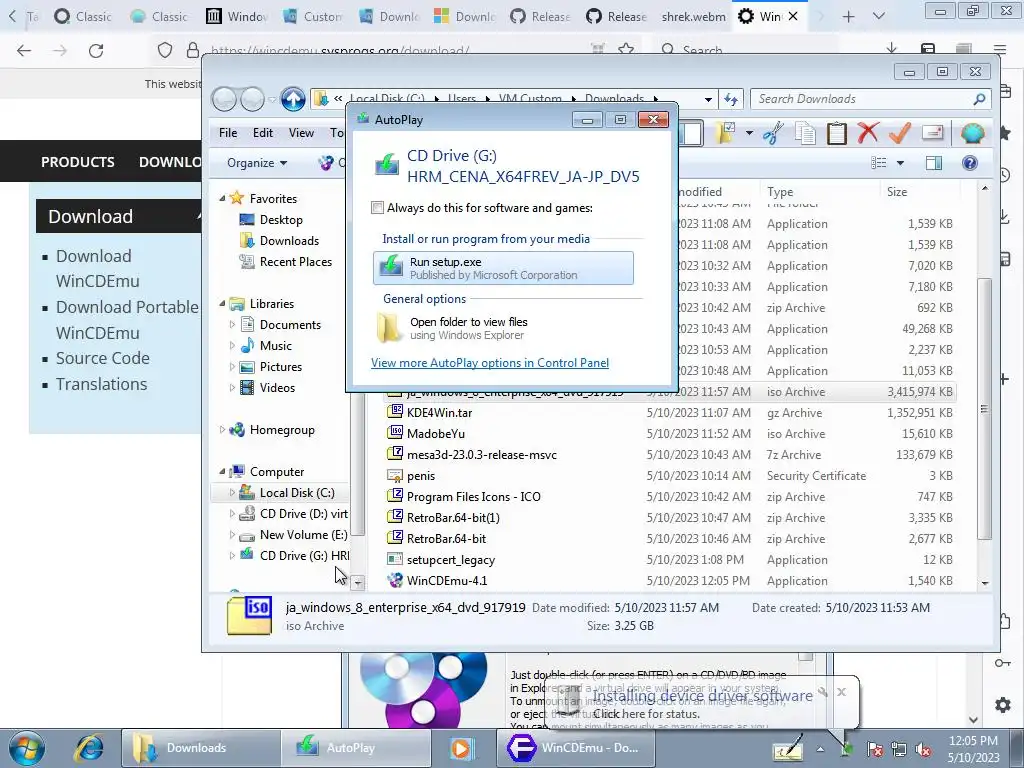This screenshot has width=1024, height=768.
Task: Select the MadobeYu iso file
Action: point(436,434)
